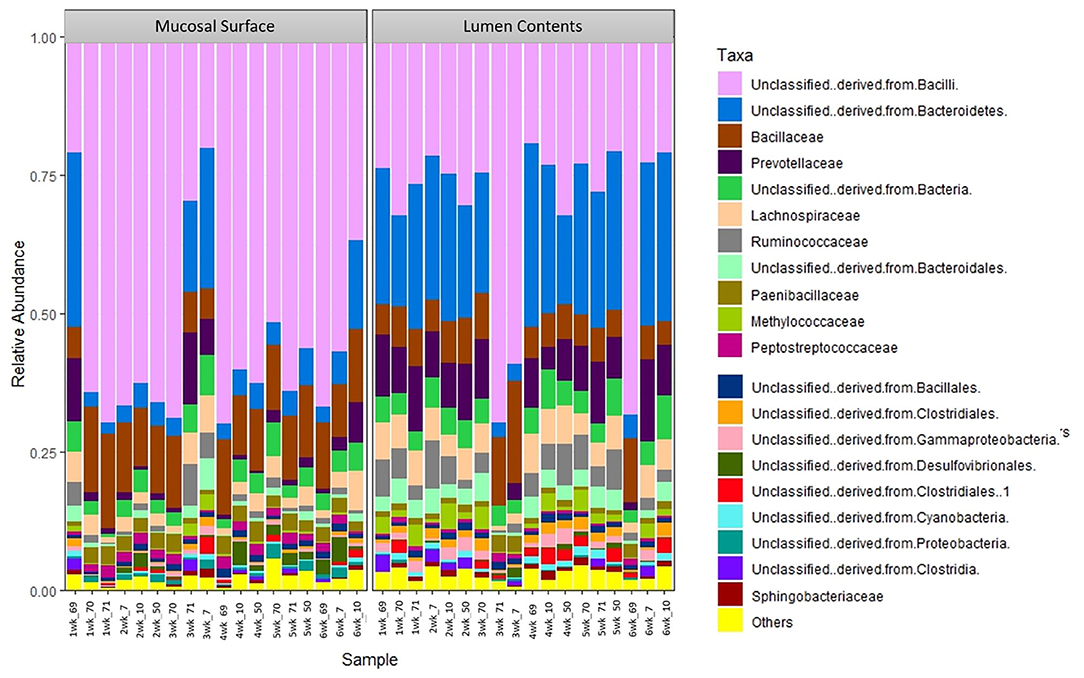Click the 1wk_69 label under Mucosal Surface
The image size is (1084, 678).
coord(73,619)
